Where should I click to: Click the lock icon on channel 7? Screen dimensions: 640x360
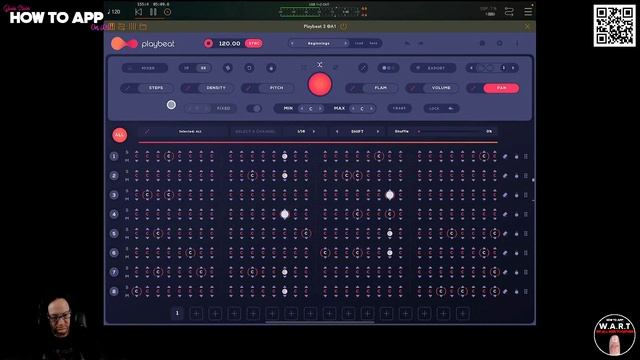(516, 272)
